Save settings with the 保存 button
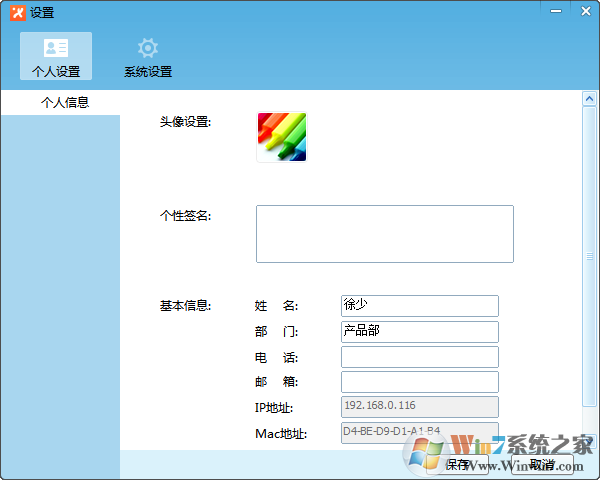The width and height of the screenshot is (600, 480). point(458,465)
